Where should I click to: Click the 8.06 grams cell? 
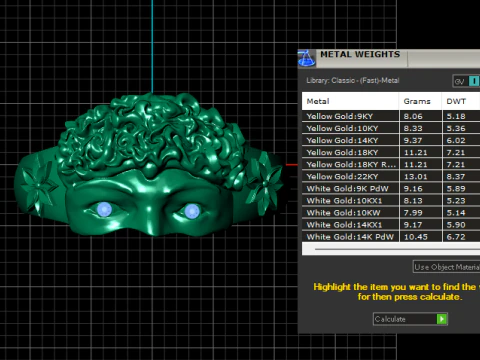[x=420, y=116]
